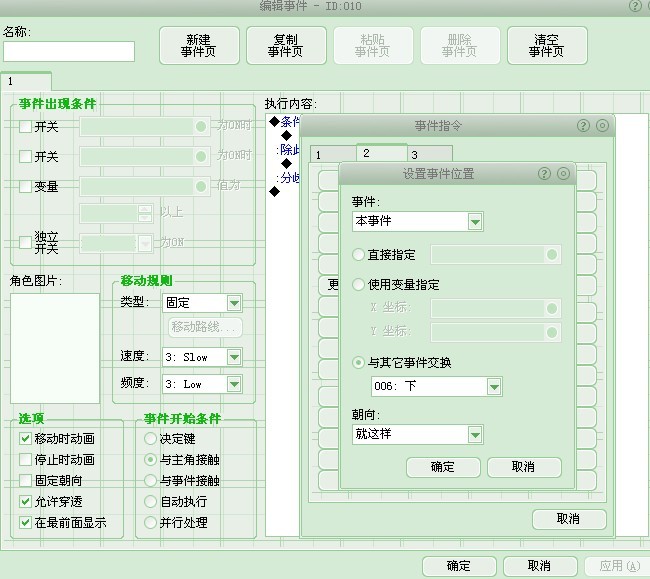Select 与其它事件交换 radio option
The width and height of the screenshot is (650, 579).
tap(358, 363)
